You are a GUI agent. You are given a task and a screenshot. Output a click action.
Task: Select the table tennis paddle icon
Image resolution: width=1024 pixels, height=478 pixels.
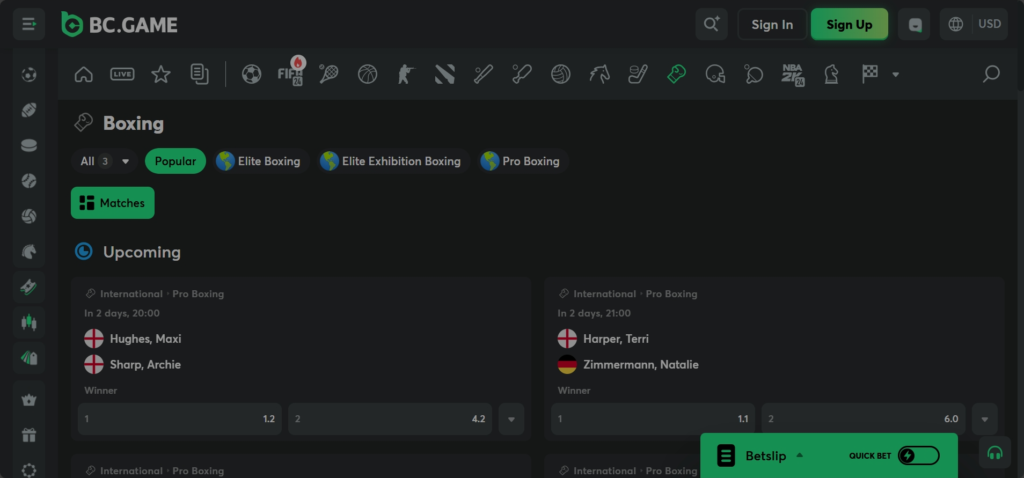(x=754, y=74)
